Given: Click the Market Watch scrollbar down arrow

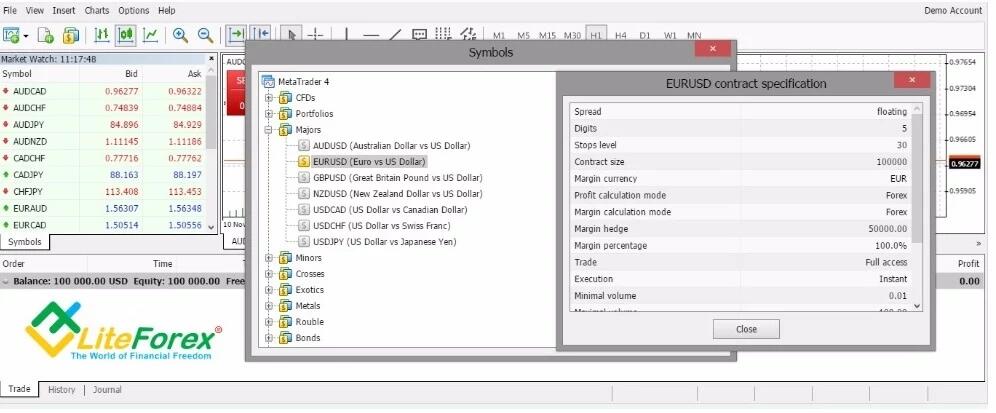Looking at the screenshot, I should point(212,227).
